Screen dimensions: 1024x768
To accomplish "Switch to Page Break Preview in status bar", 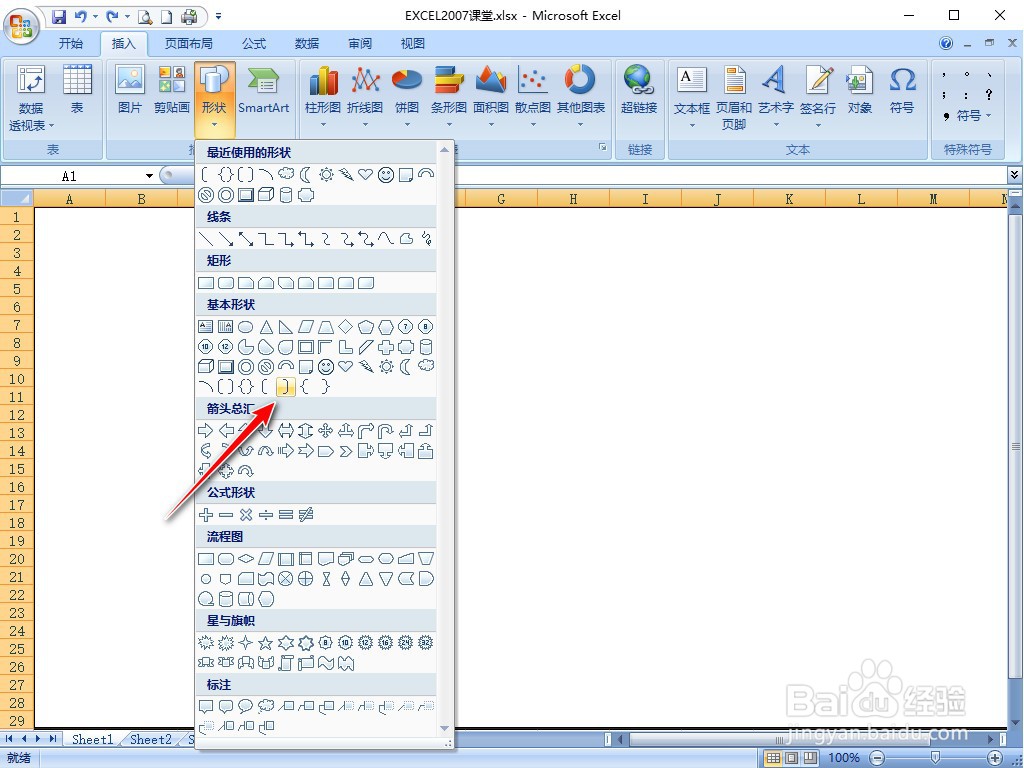I will point(810,758).
